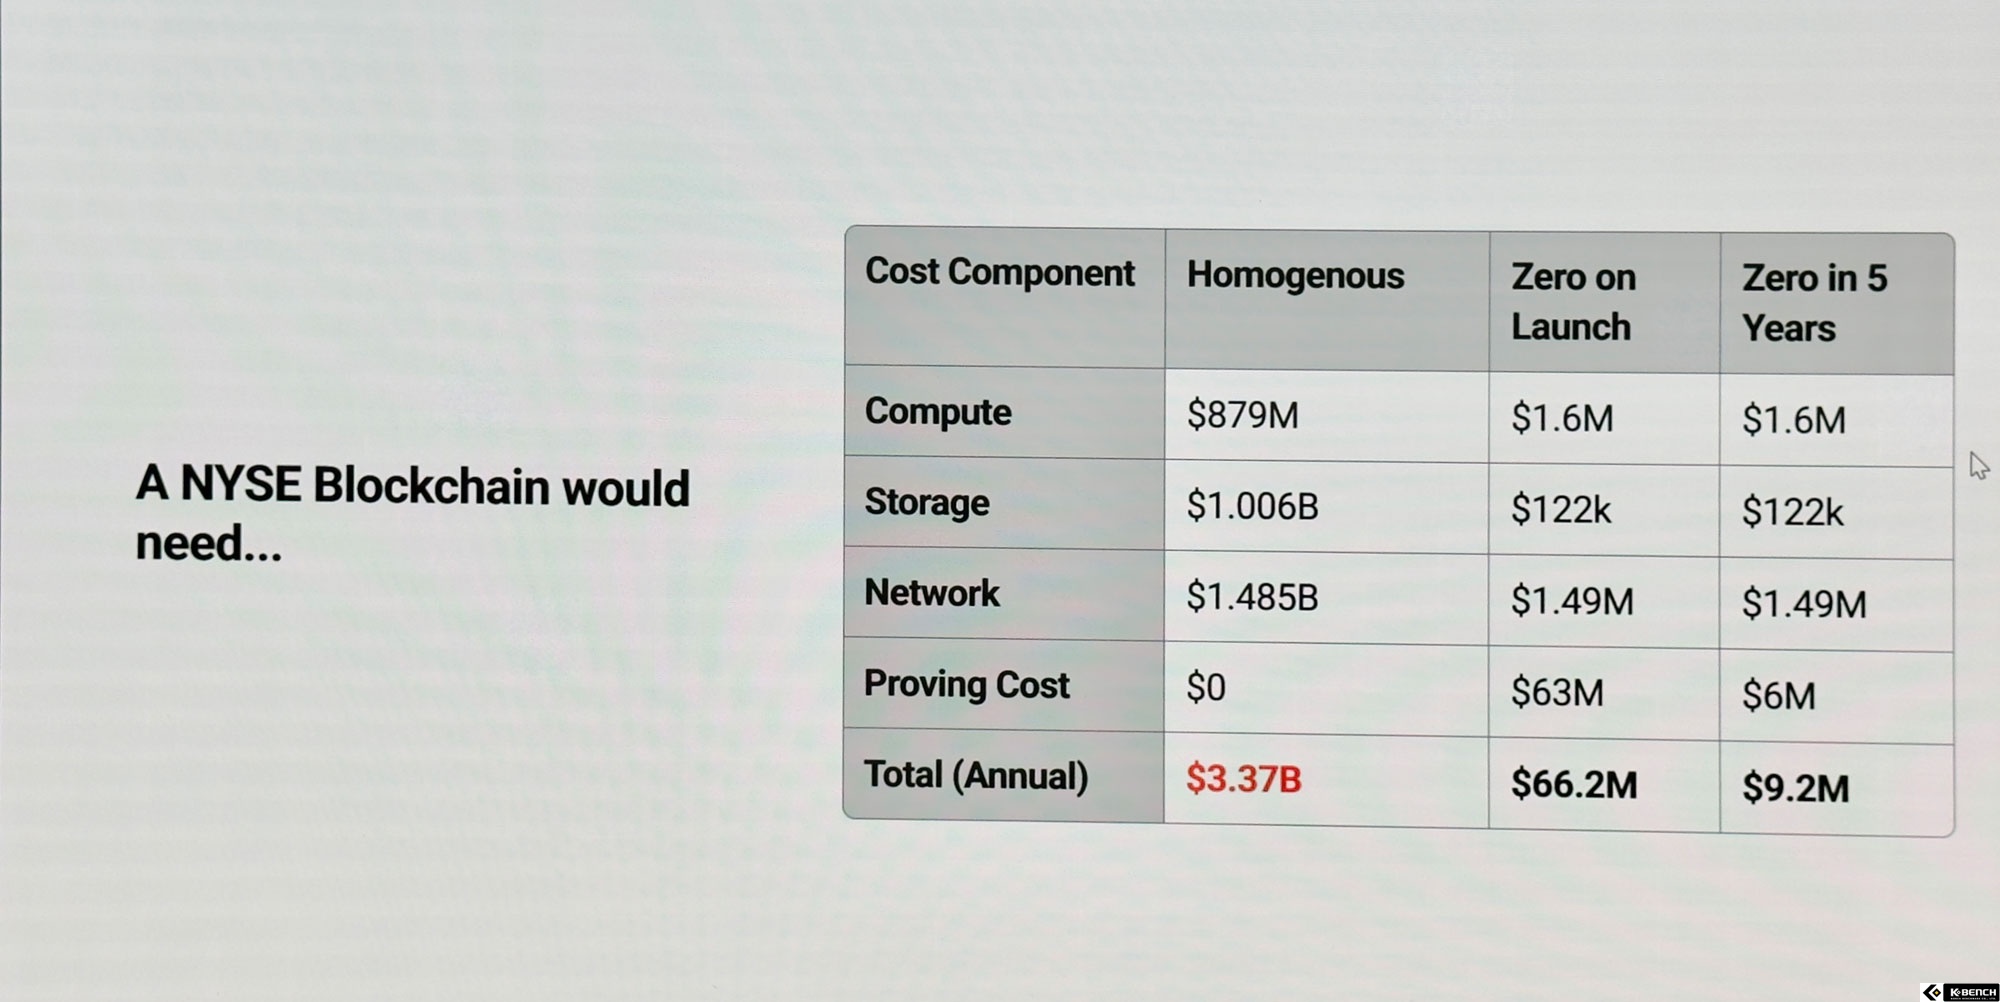
Task: Select the $1.485B Network cost cell
Action: [1252, 597]
